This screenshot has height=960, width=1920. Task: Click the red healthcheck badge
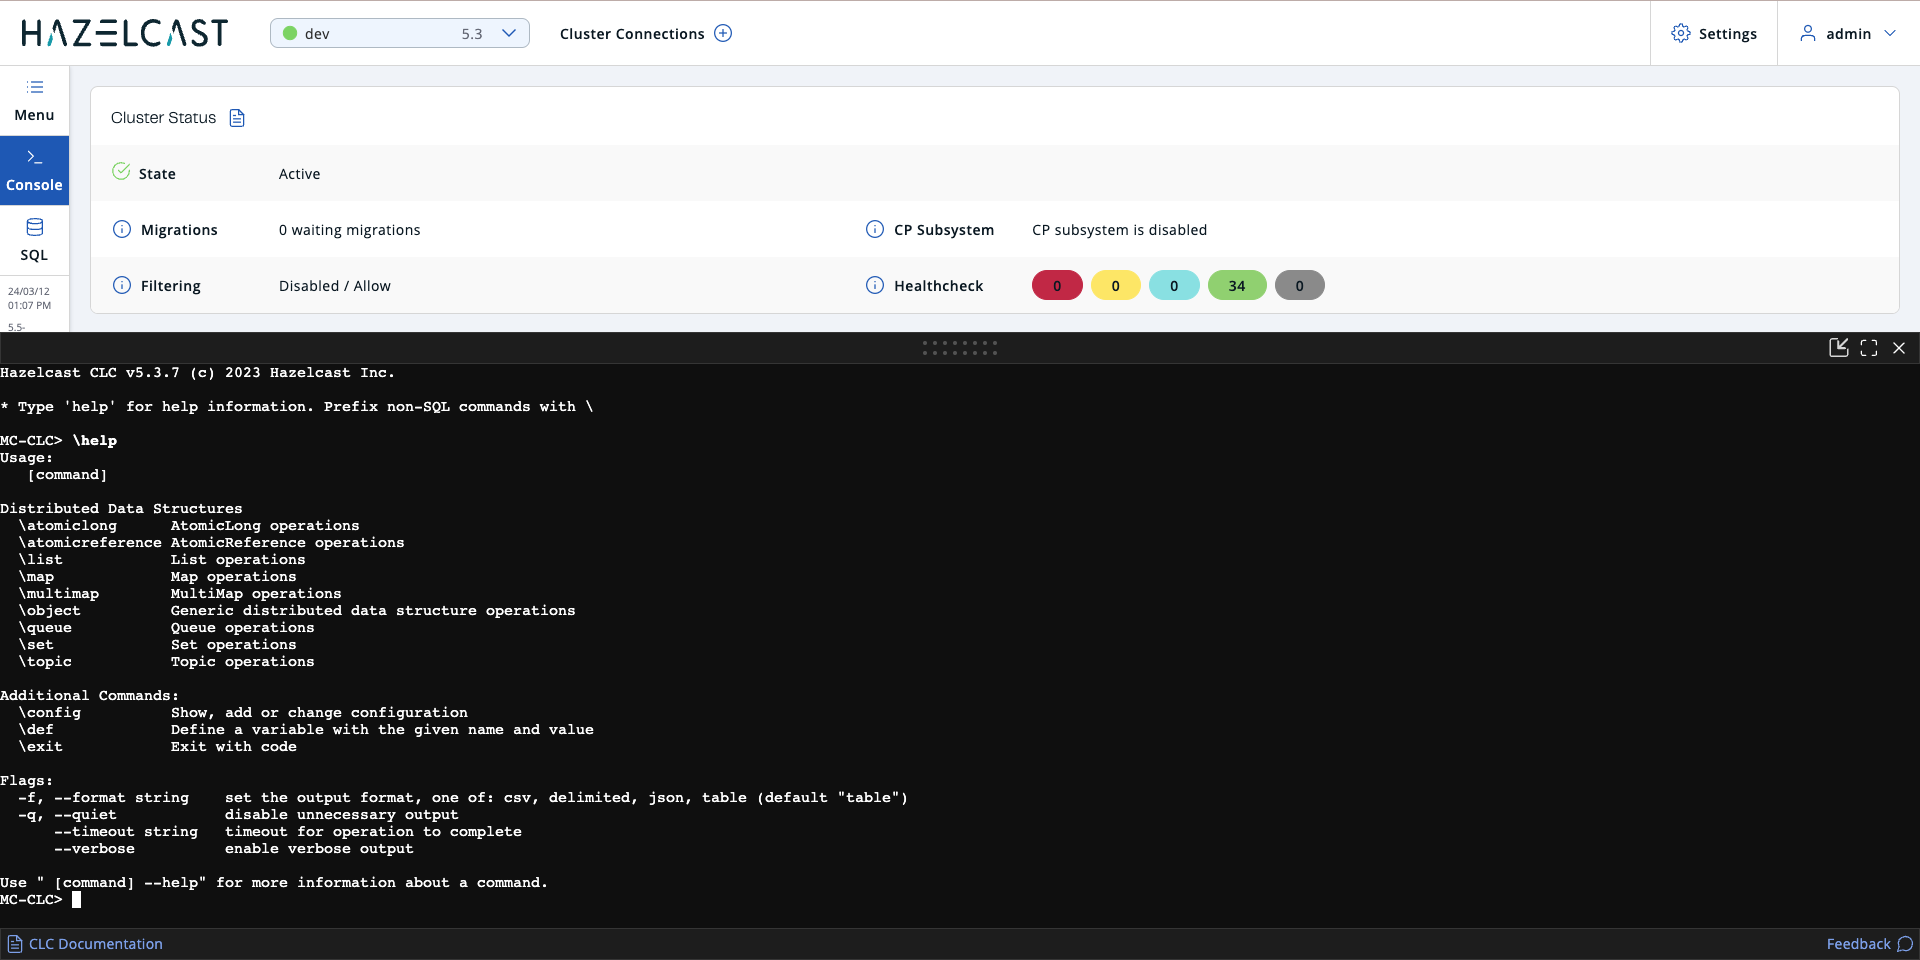point(1056,285)
